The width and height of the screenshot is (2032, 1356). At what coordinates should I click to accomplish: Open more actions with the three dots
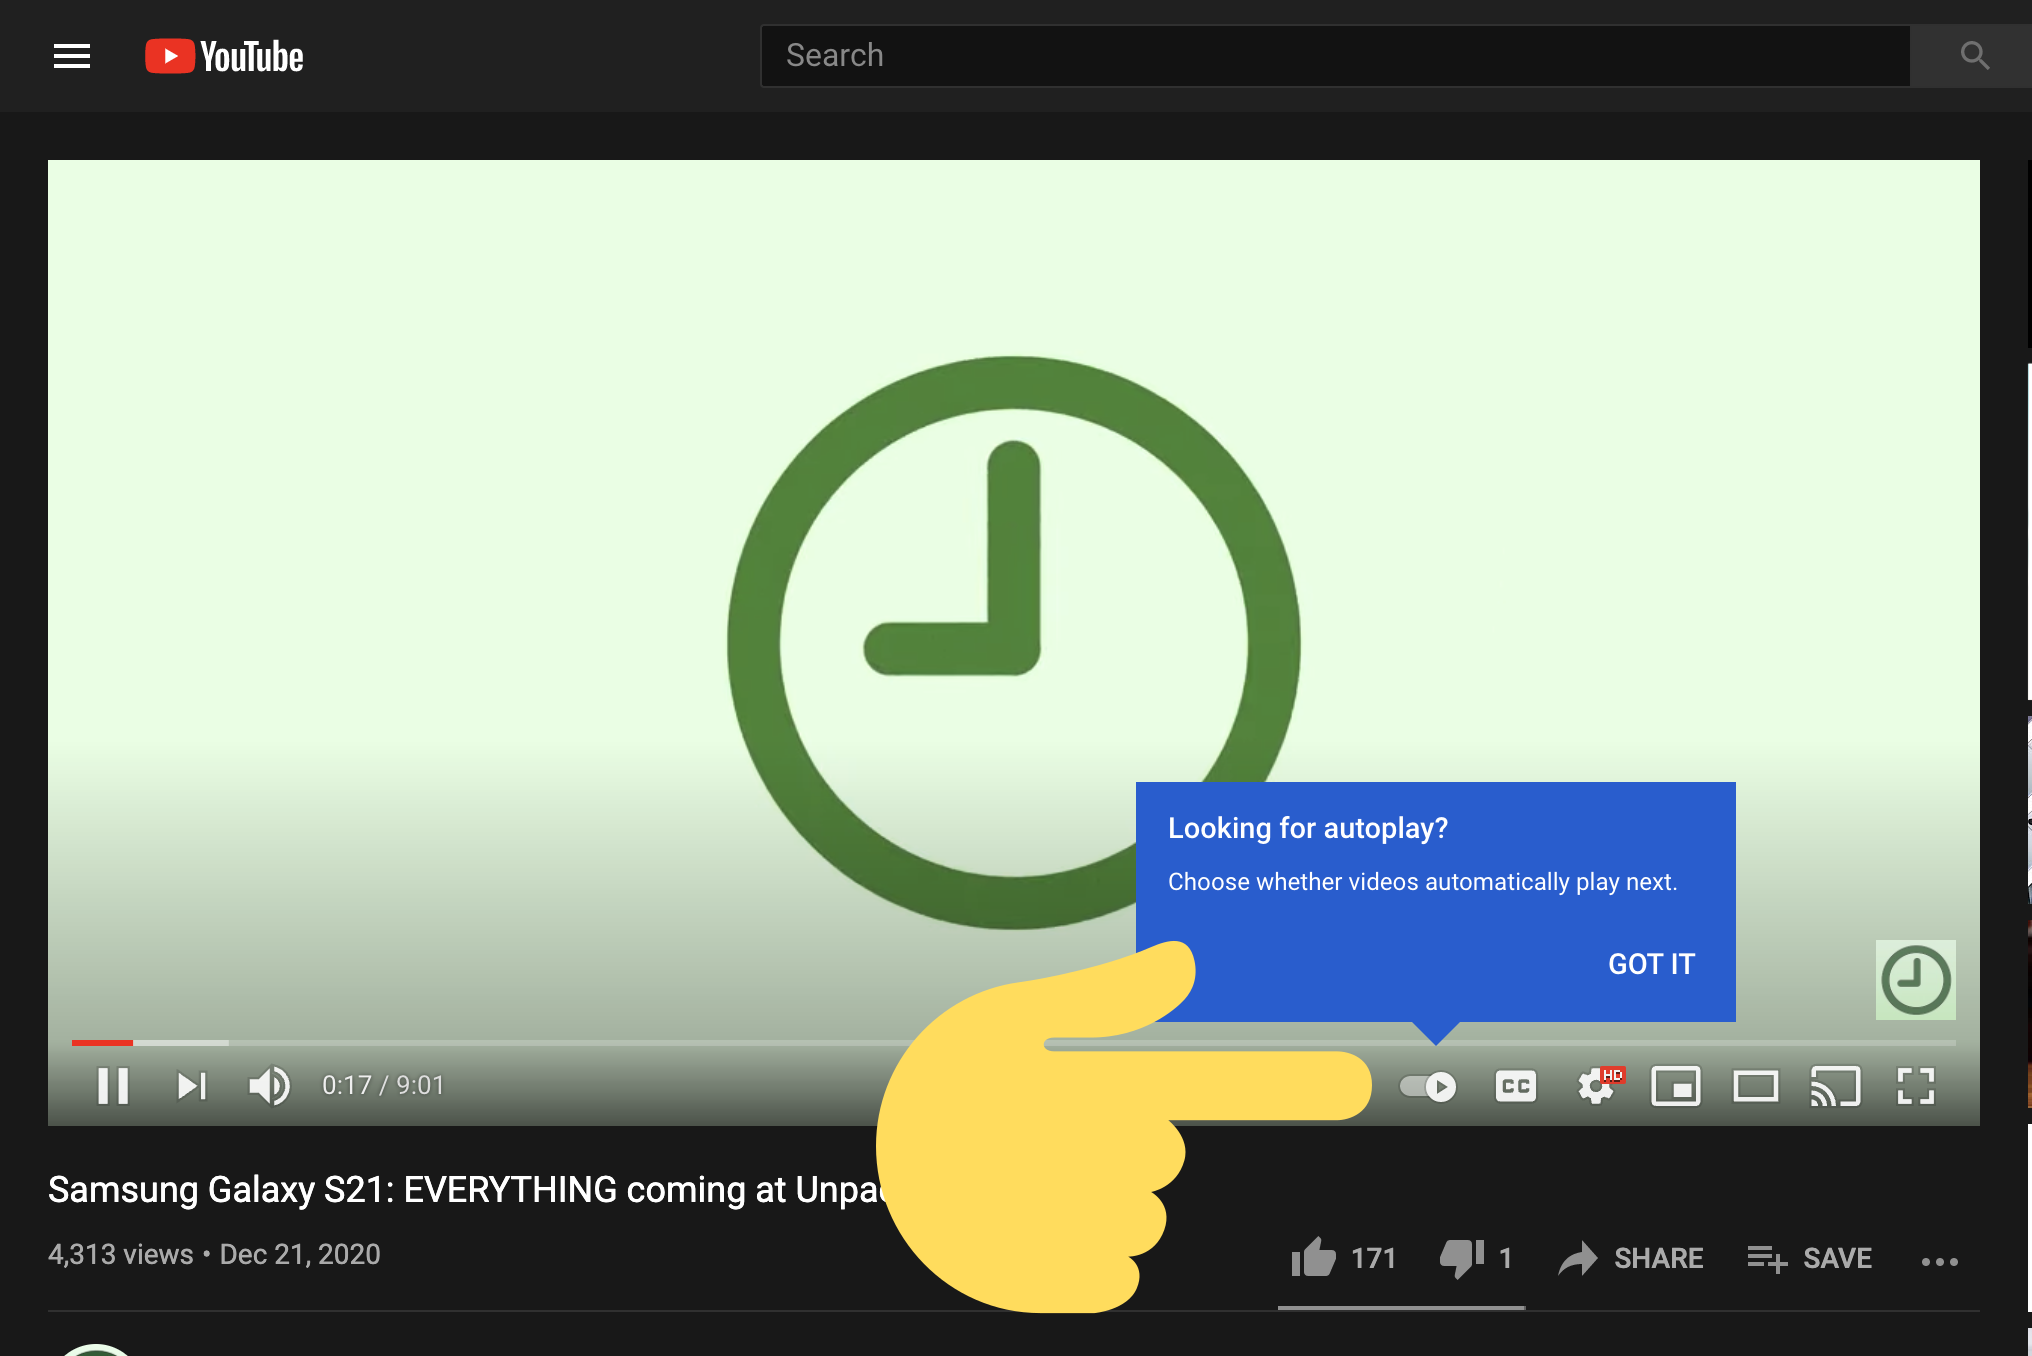click(1940, 1260)
